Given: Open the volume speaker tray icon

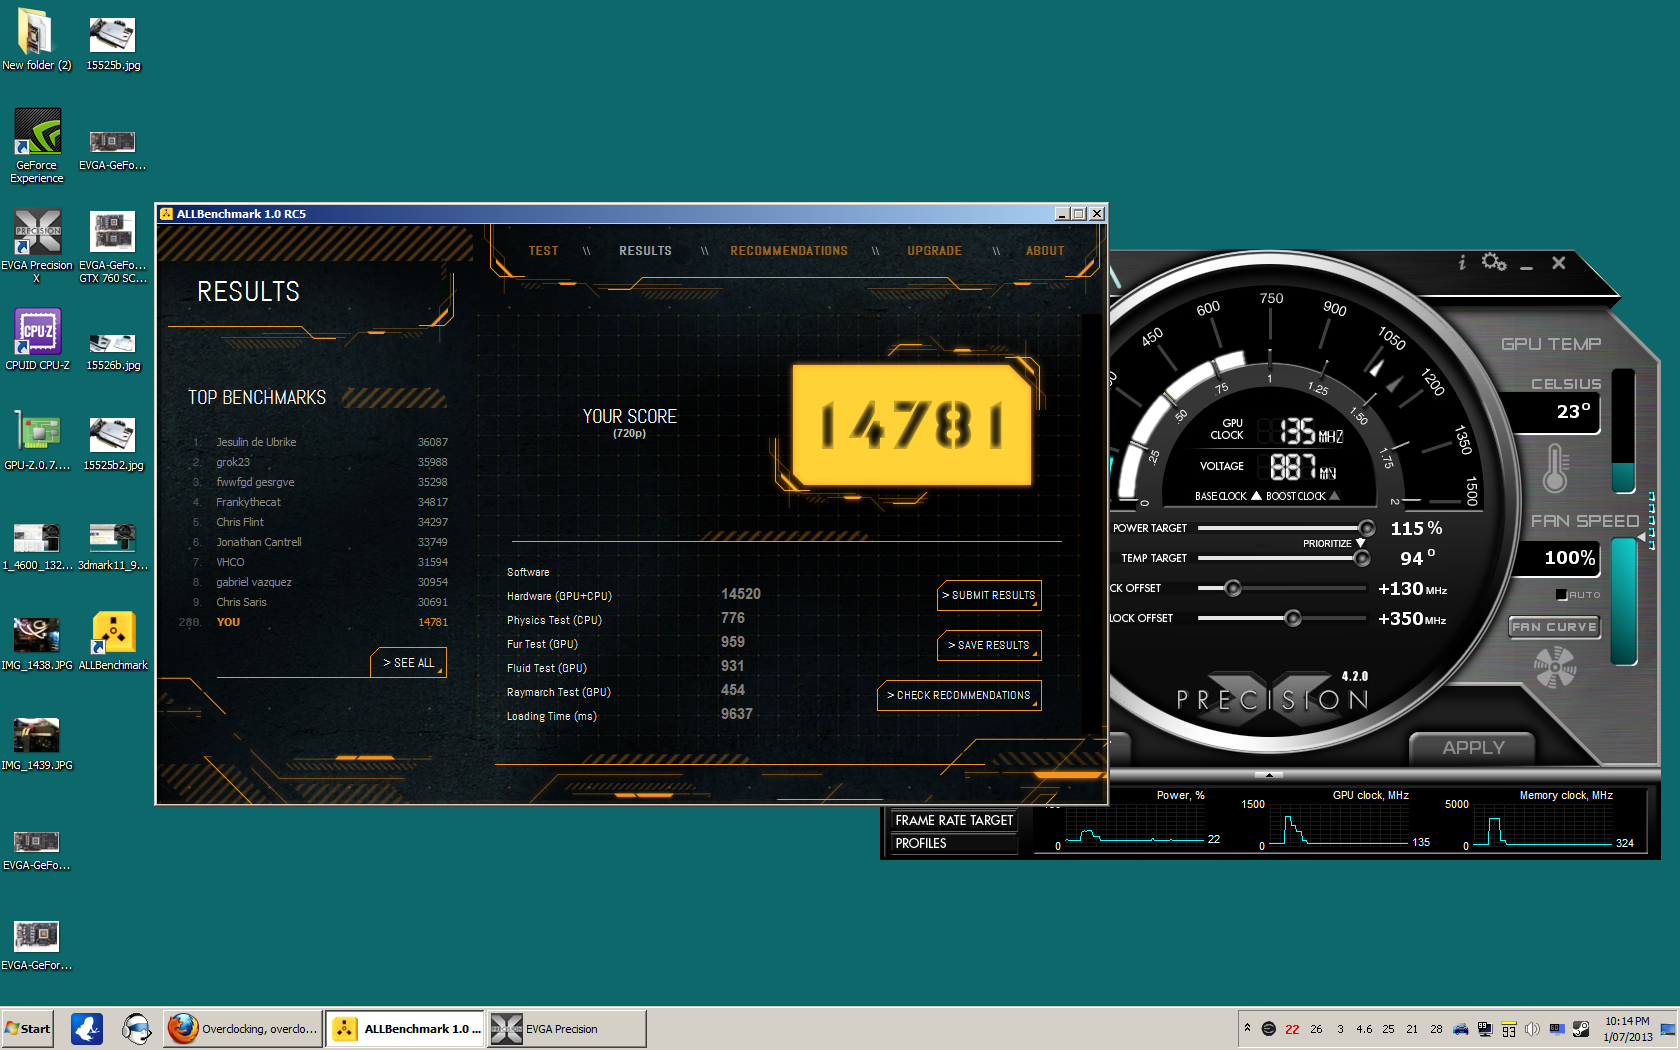Looking at the screenshot, I should [1532, 1028].
